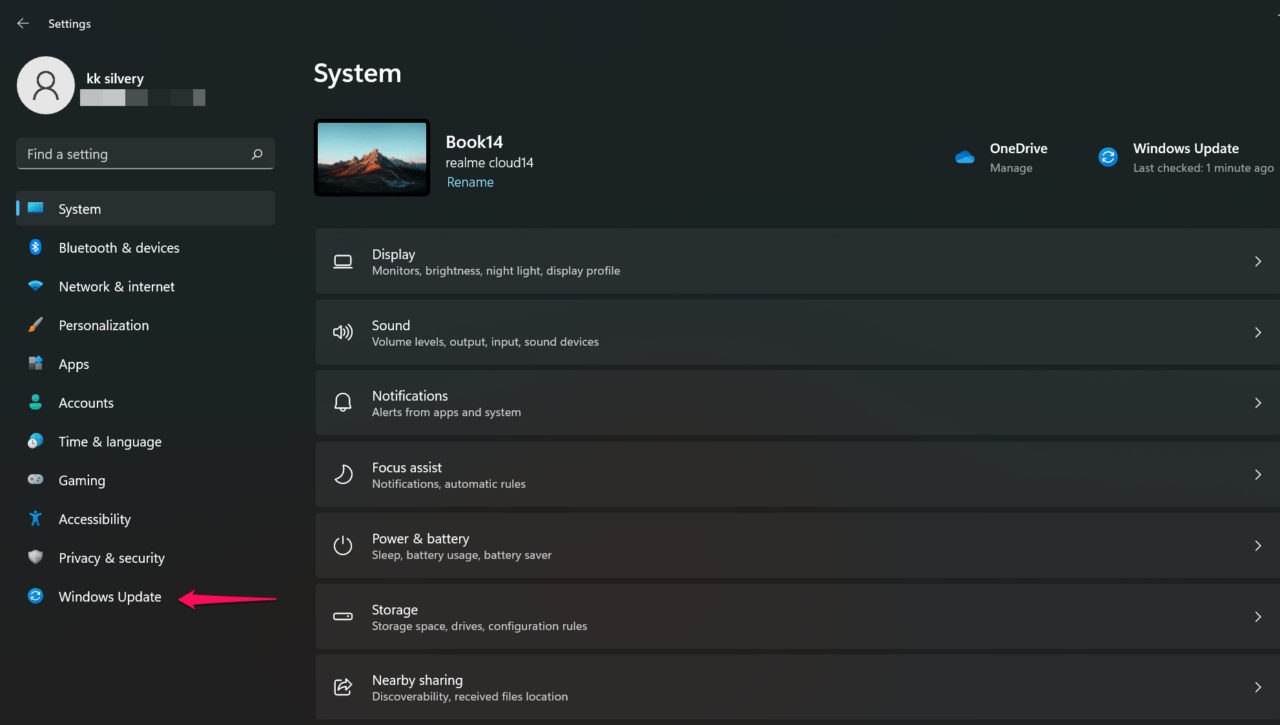The image size is (1280, 725).
Task: Click Manage under OneDrive
Action: tap(1008, 168)
